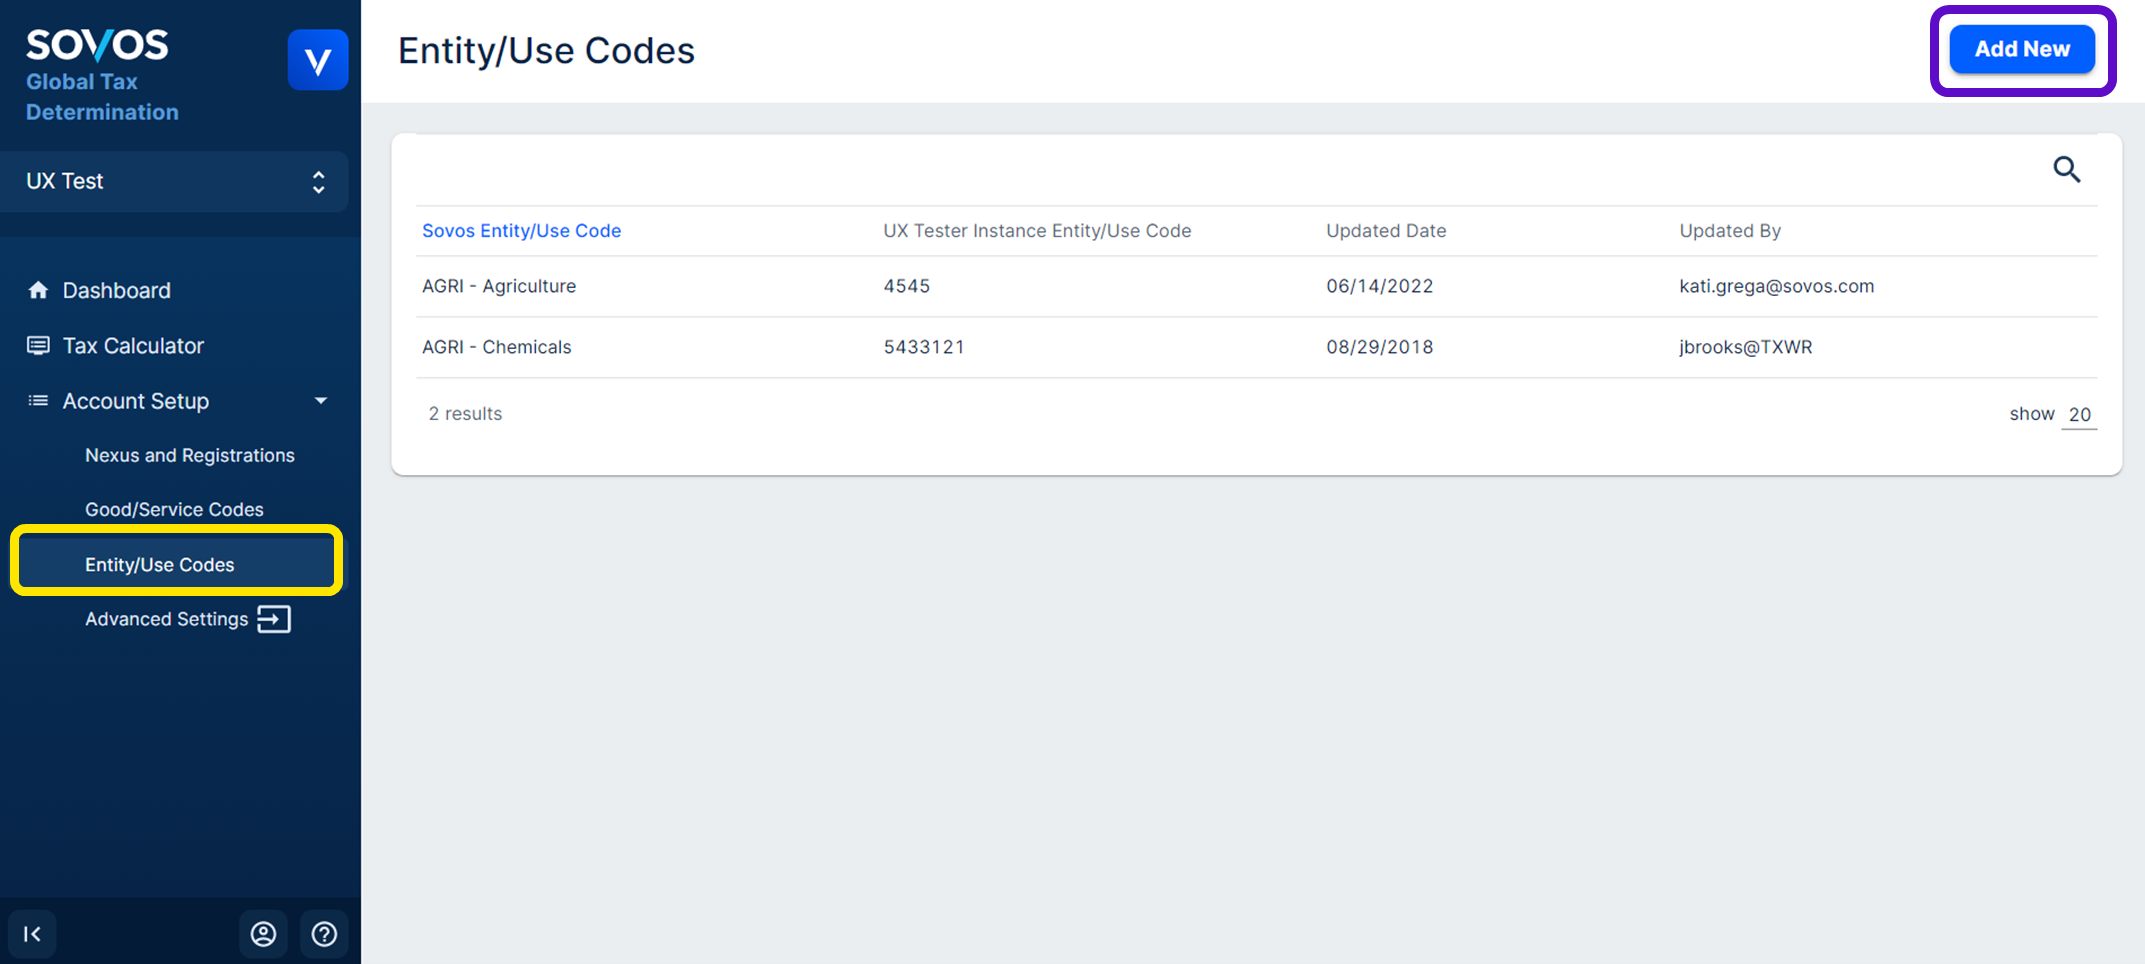Collapse the sidebar with the arrow icon
Viewport: 2145px width, 964px height.
coord(32,934)
